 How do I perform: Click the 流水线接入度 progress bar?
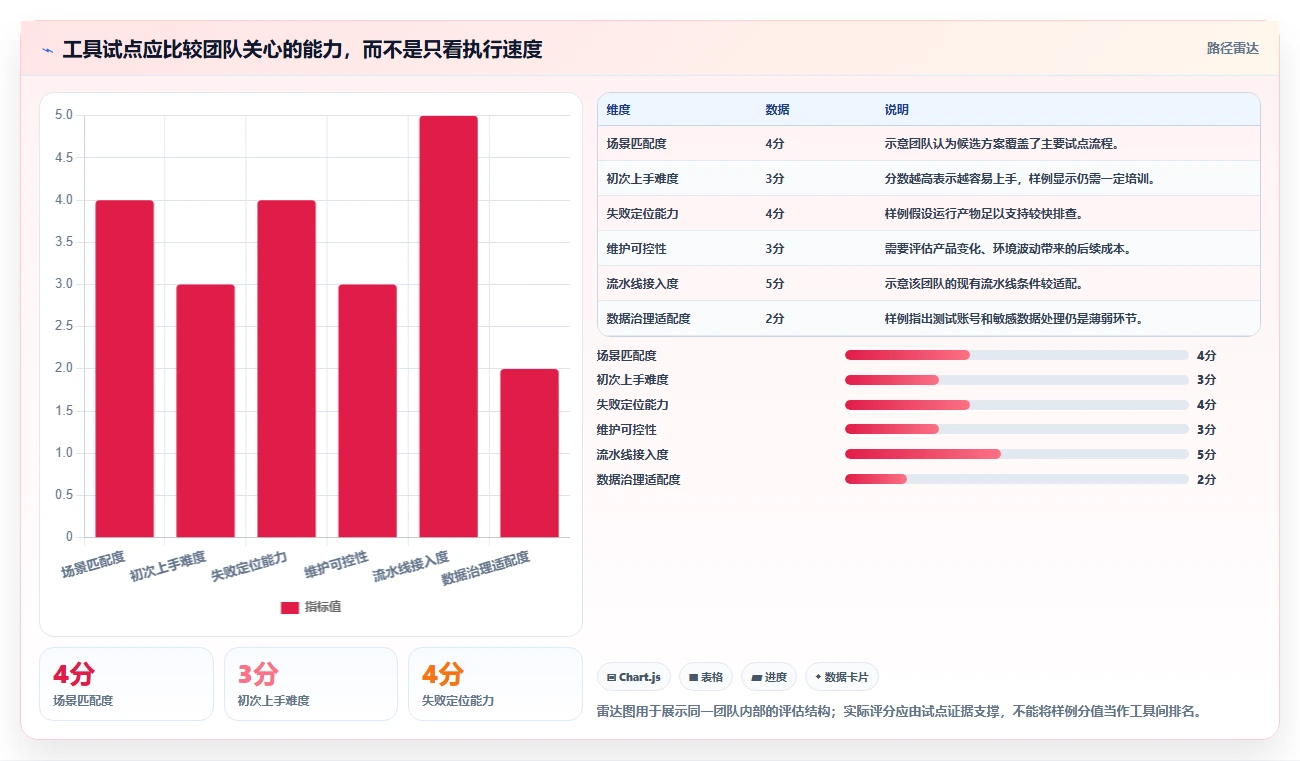[1017, 454]
